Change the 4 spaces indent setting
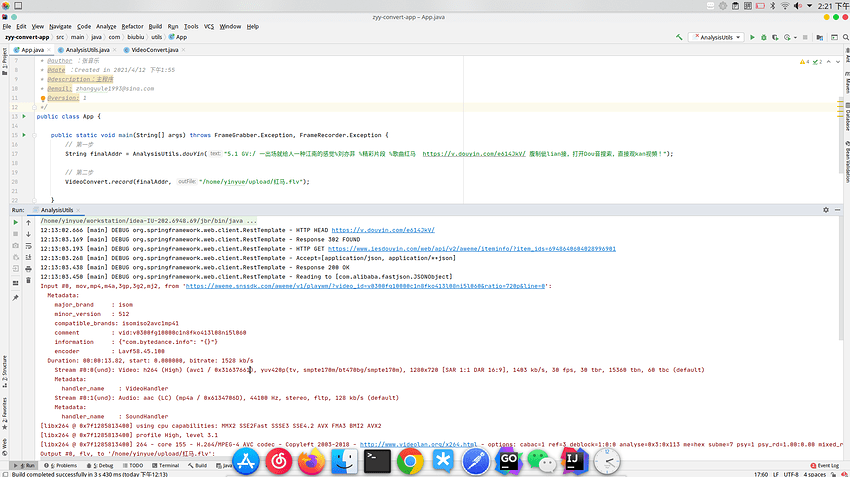Viewport: 850px width, 477px height. pyautogui.click(x=815, y=474)
